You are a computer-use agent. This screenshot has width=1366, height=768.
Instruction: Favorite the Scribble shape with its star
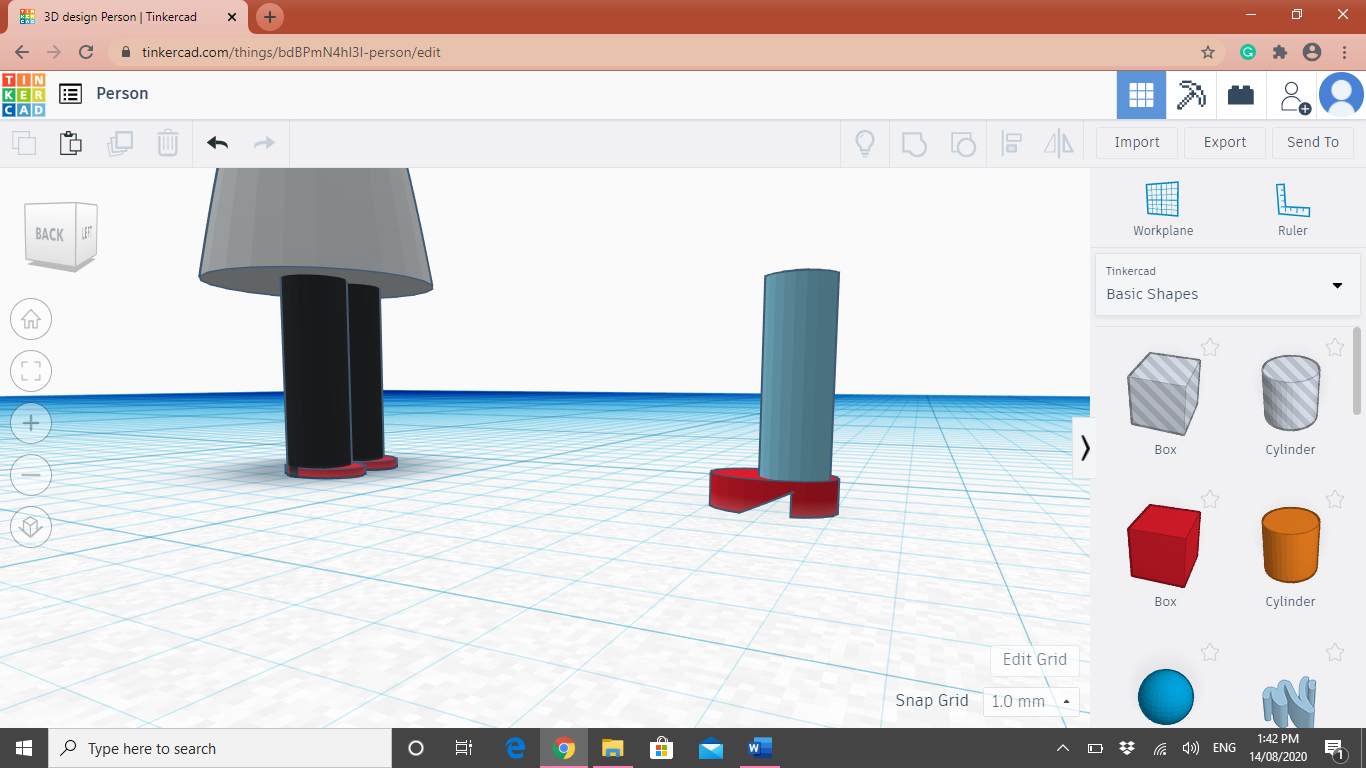1334,652
